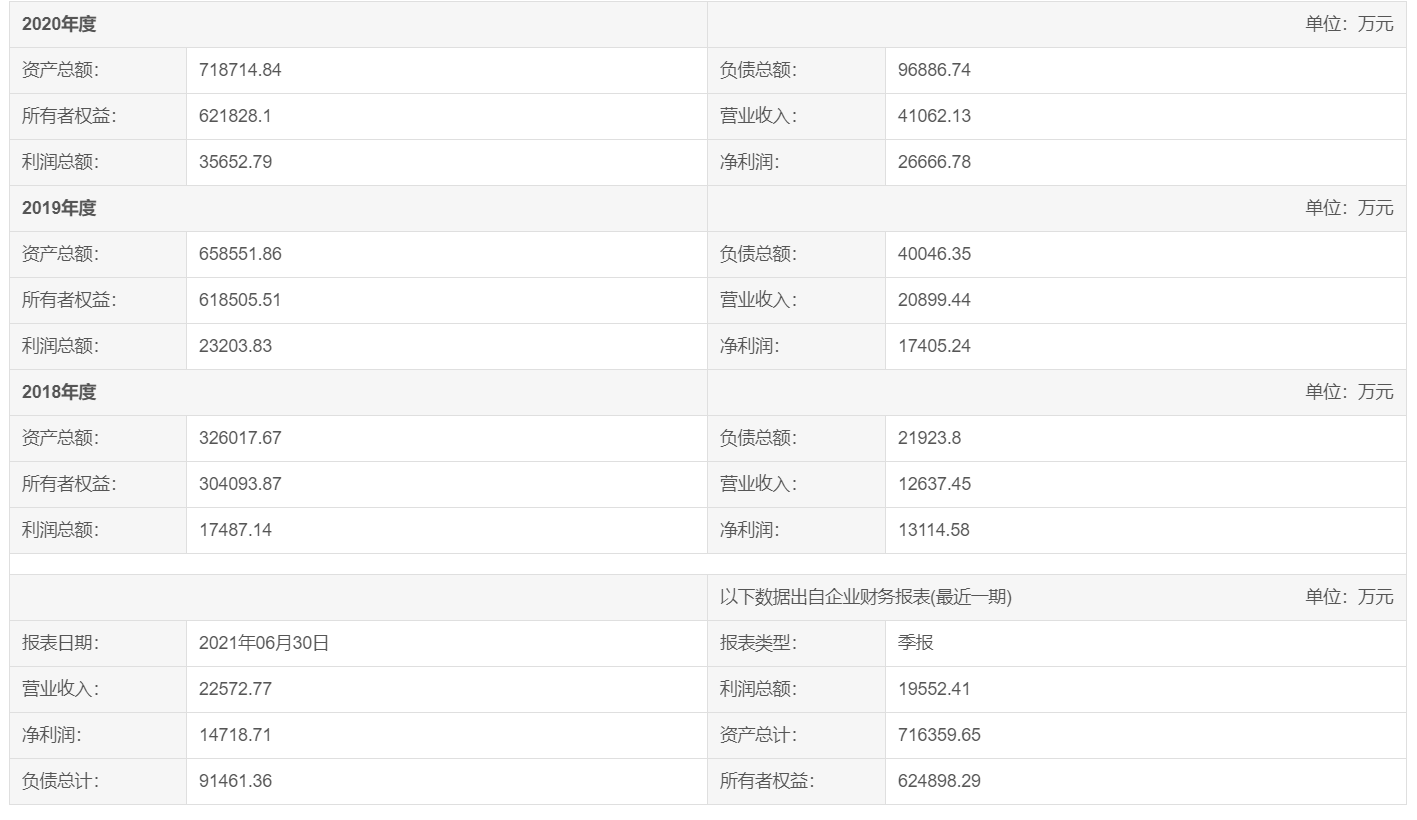Click the report date 2021年06月30日
This screenshot has width=1417, height=820.
click(264, 644)
